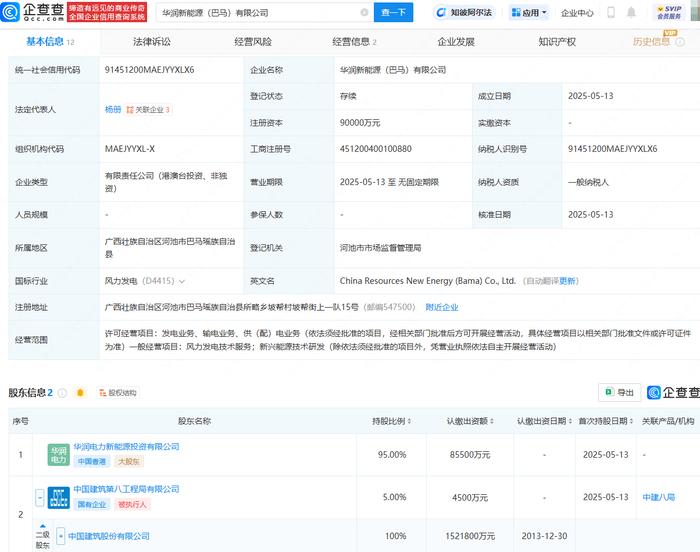
Task: Open 华润电力新能源投资有限公司 link
Action: click(126, 447)
